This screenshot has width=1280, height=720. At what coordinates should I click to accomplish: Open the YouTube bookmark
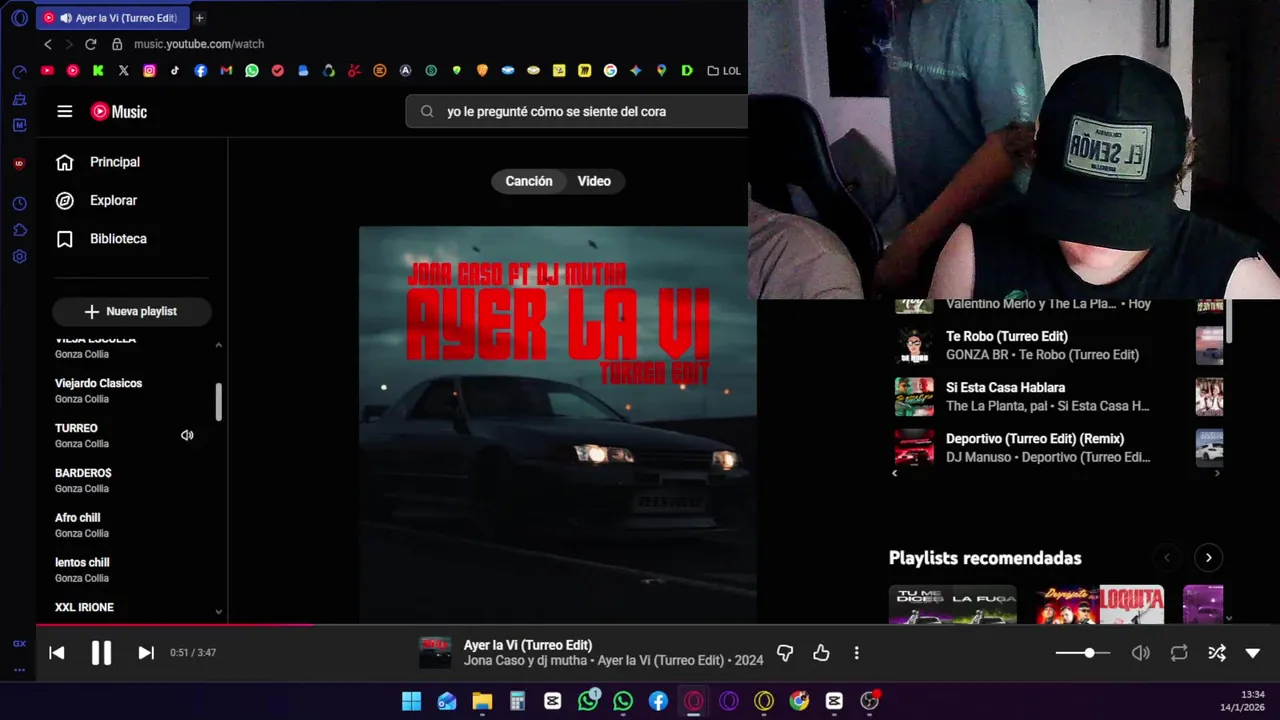tap(47, 71)
